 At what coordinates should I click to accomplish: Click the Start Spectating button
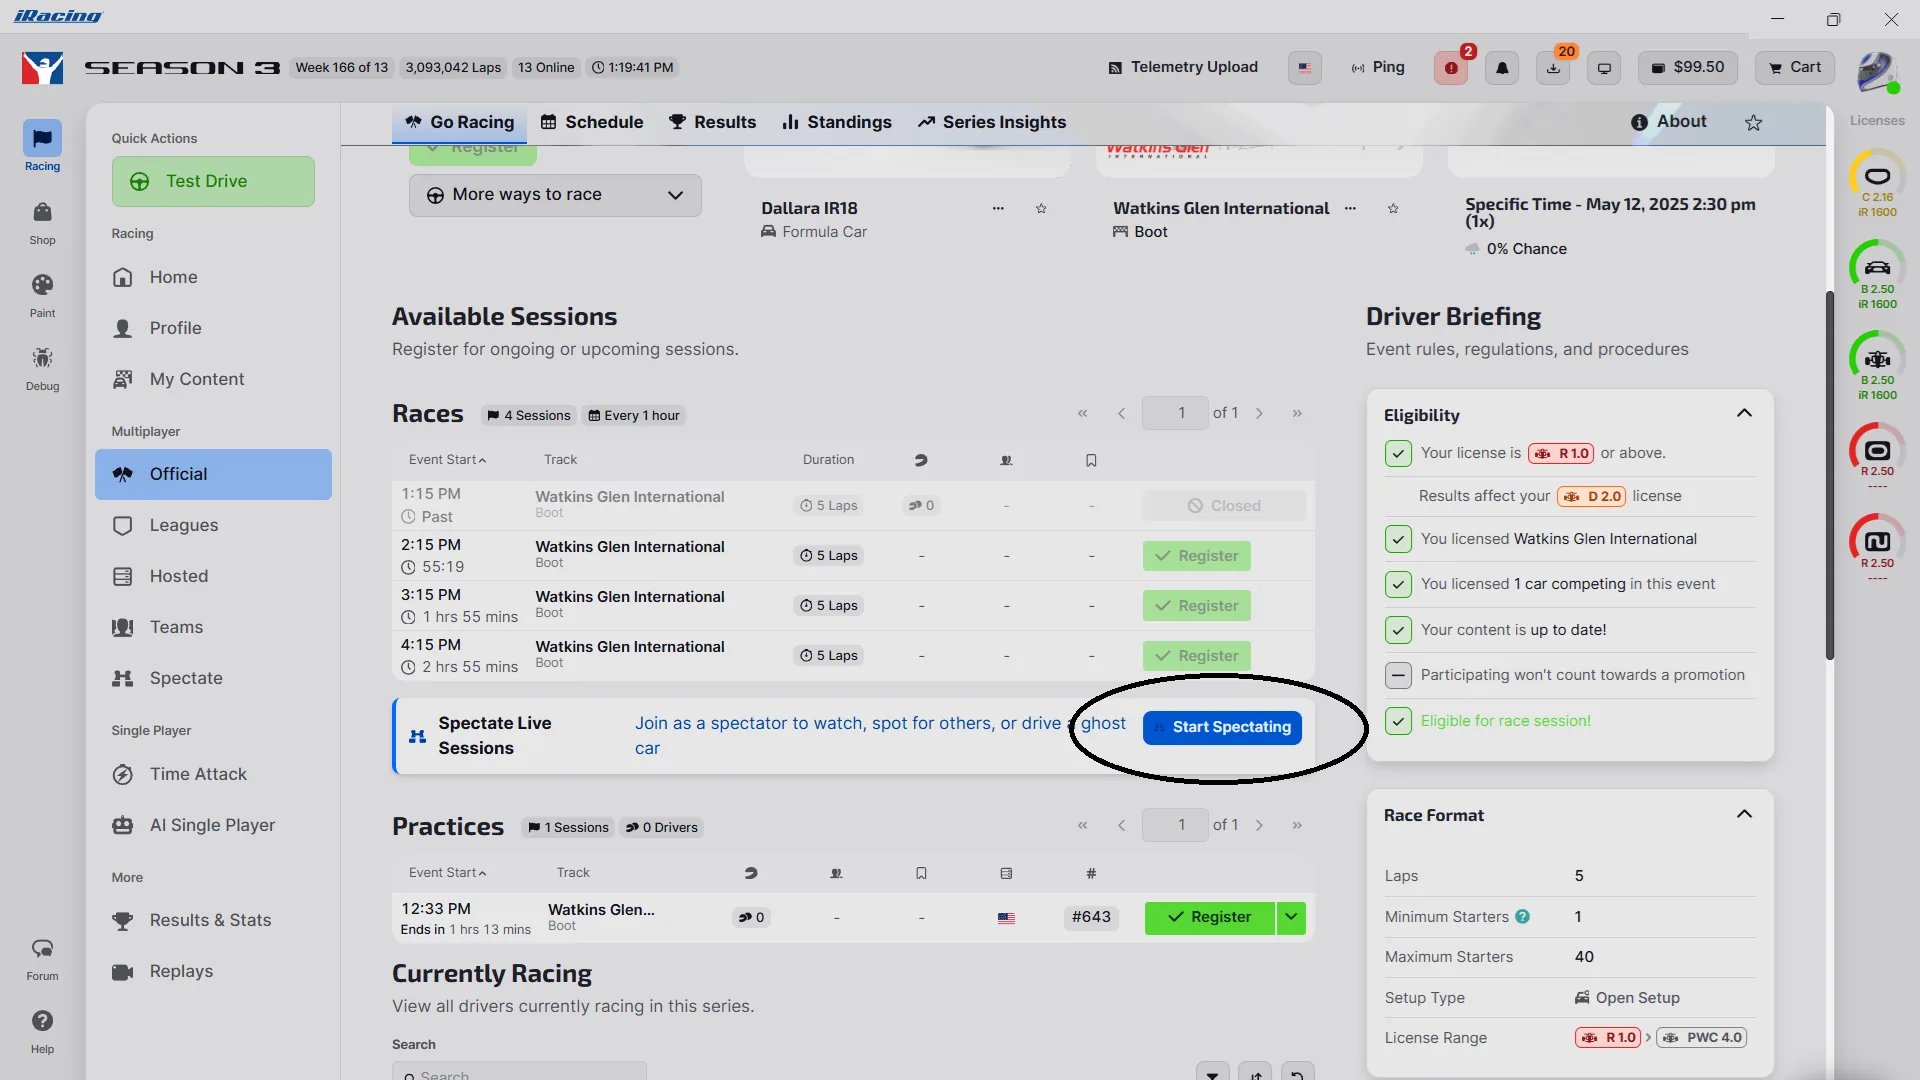[x=1222, y=727]
